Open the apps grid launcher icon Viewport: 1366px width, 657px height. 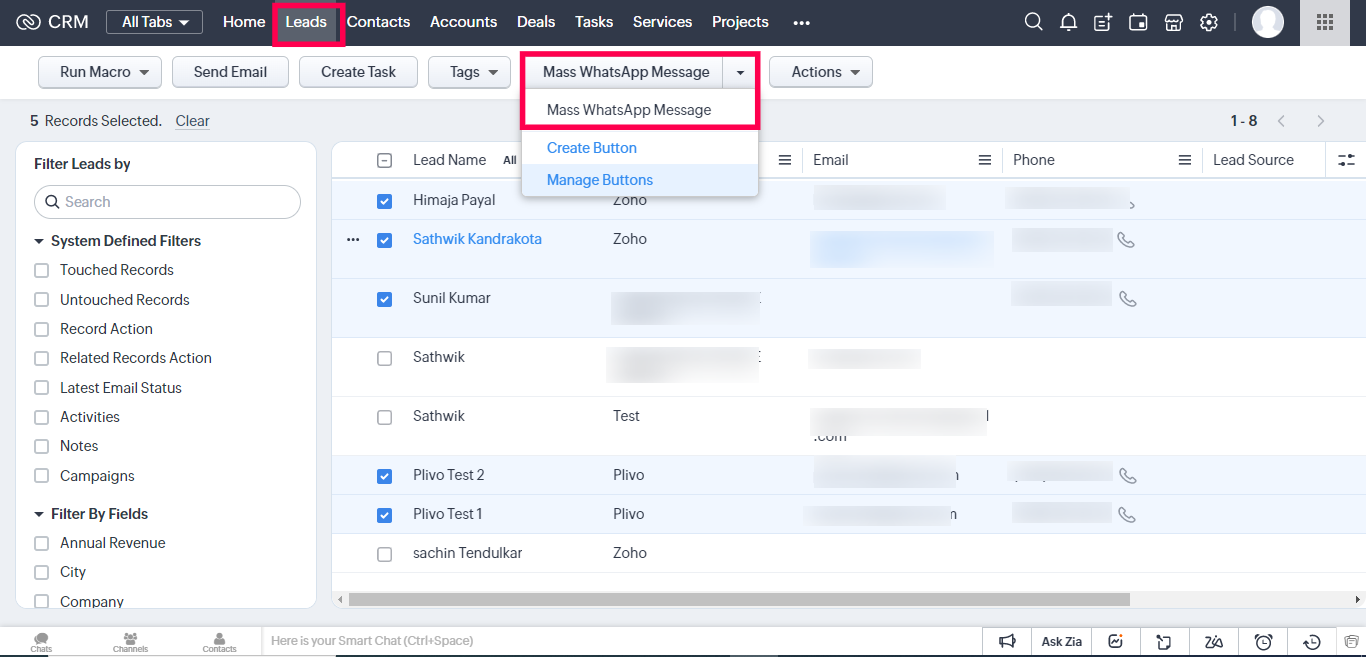[x=1325, y=22]
